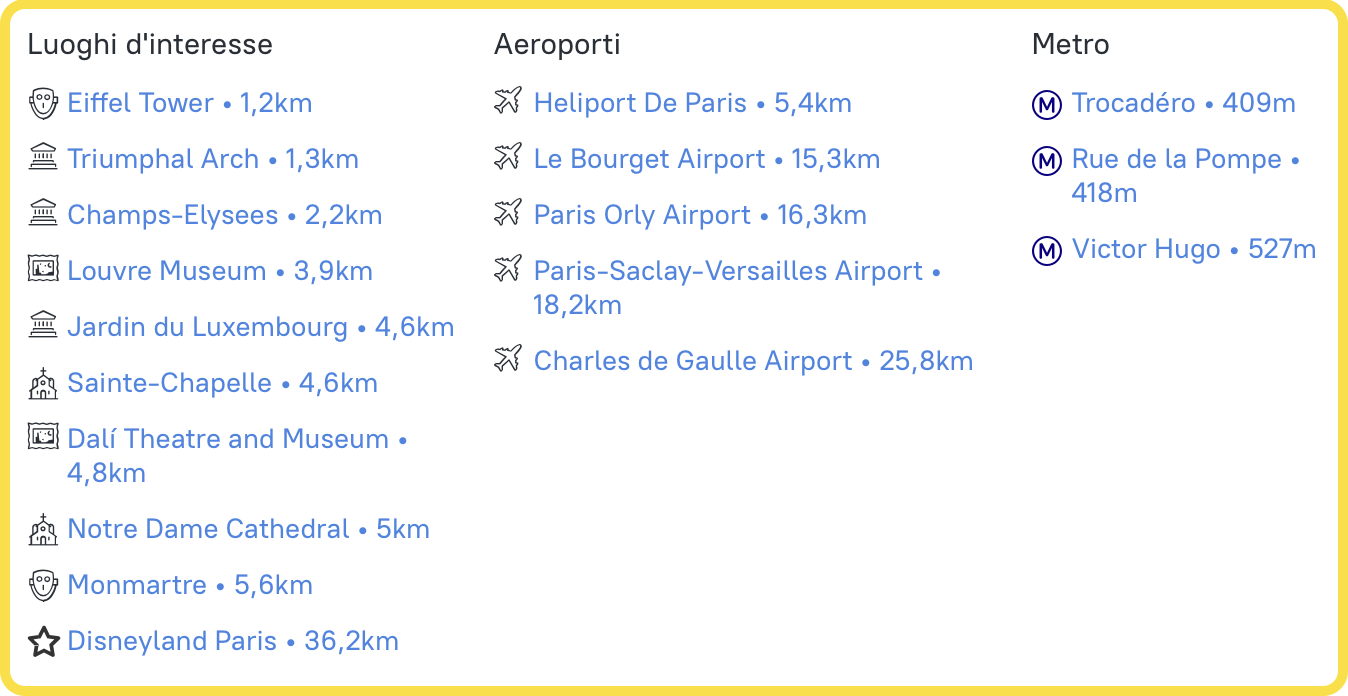This screenshot has width=1348, height=696.
Task: Click the metro M icon beside Trocadéro
Action: (x=1046, y=104)
